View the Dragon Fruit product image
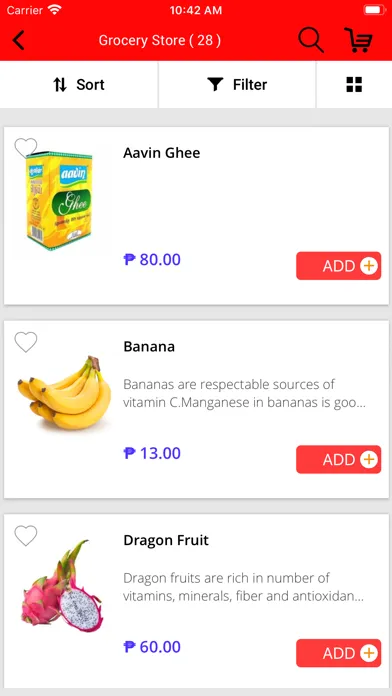392x696 pixels. pos(62,586)
